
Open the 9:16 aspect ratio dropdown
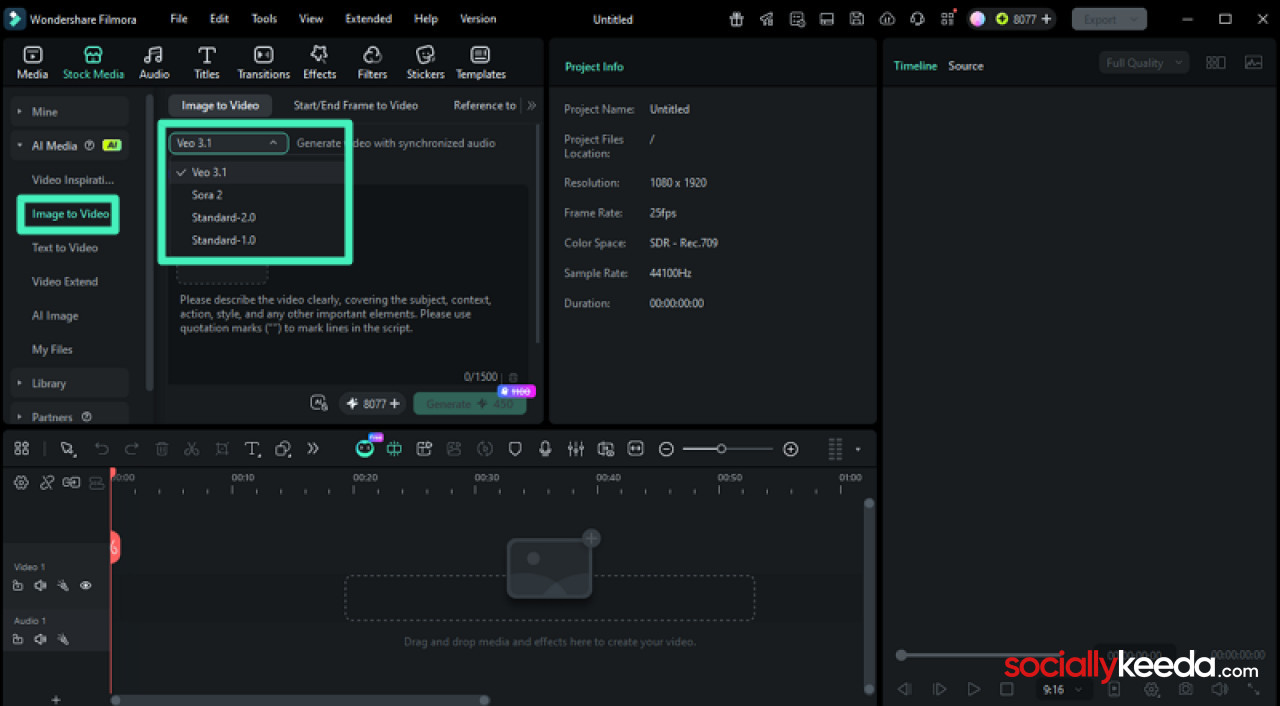click(x=1062, y=689)
